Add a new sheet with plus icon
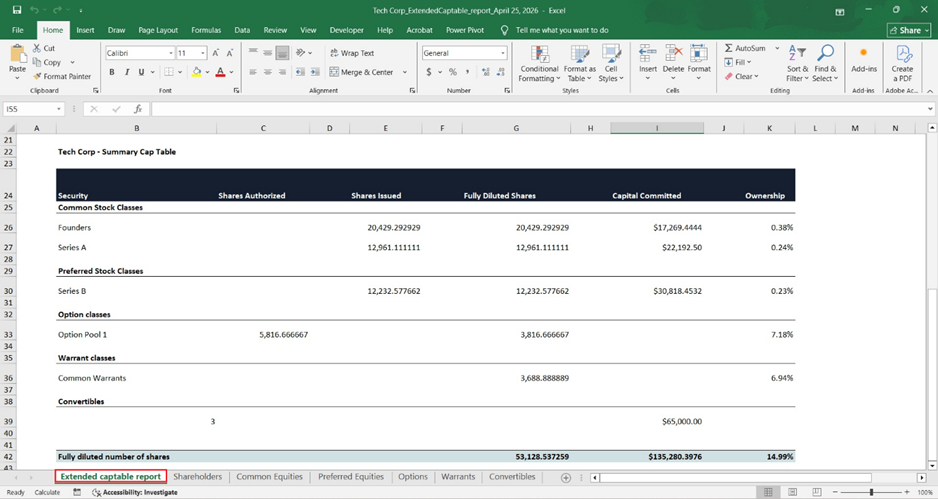 pos(565,477)
